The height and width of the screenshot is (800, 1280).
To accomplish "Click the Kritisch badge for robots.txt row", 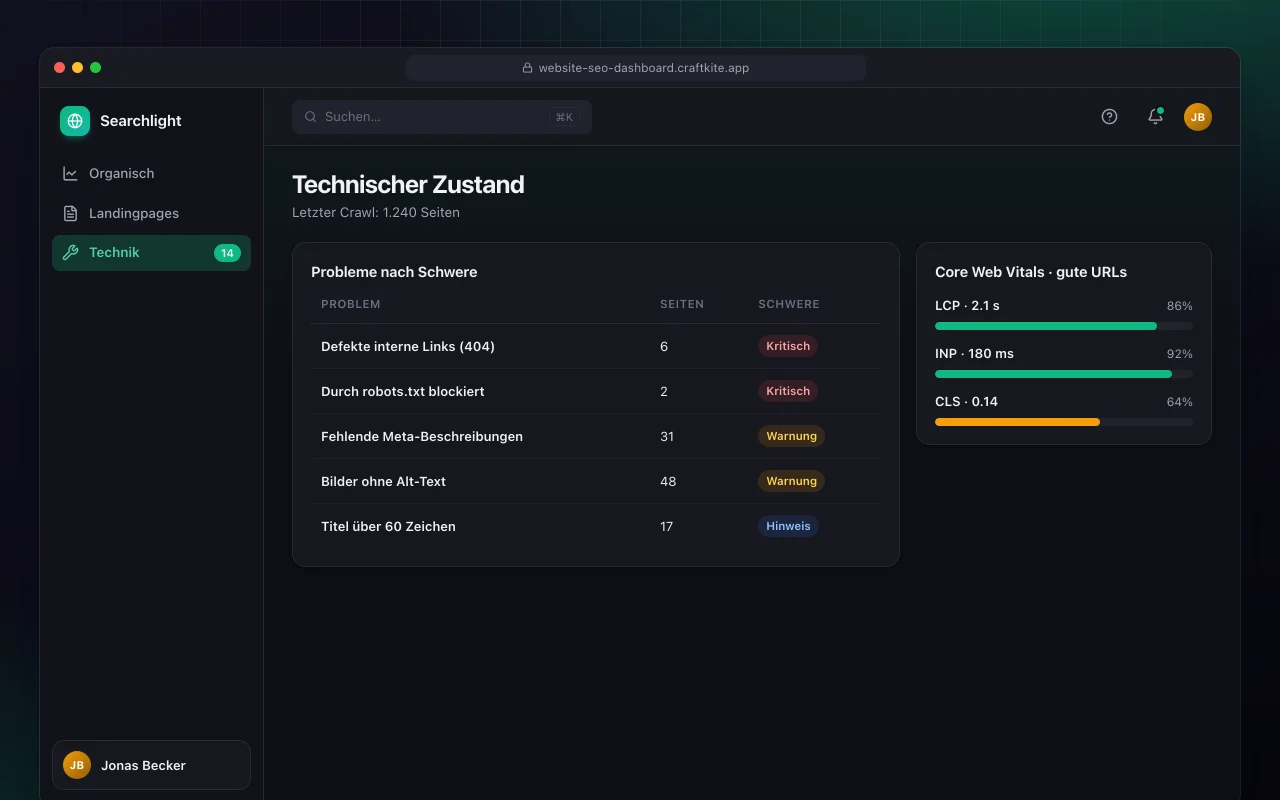I will pyautogui.click(x=788, y=391).
